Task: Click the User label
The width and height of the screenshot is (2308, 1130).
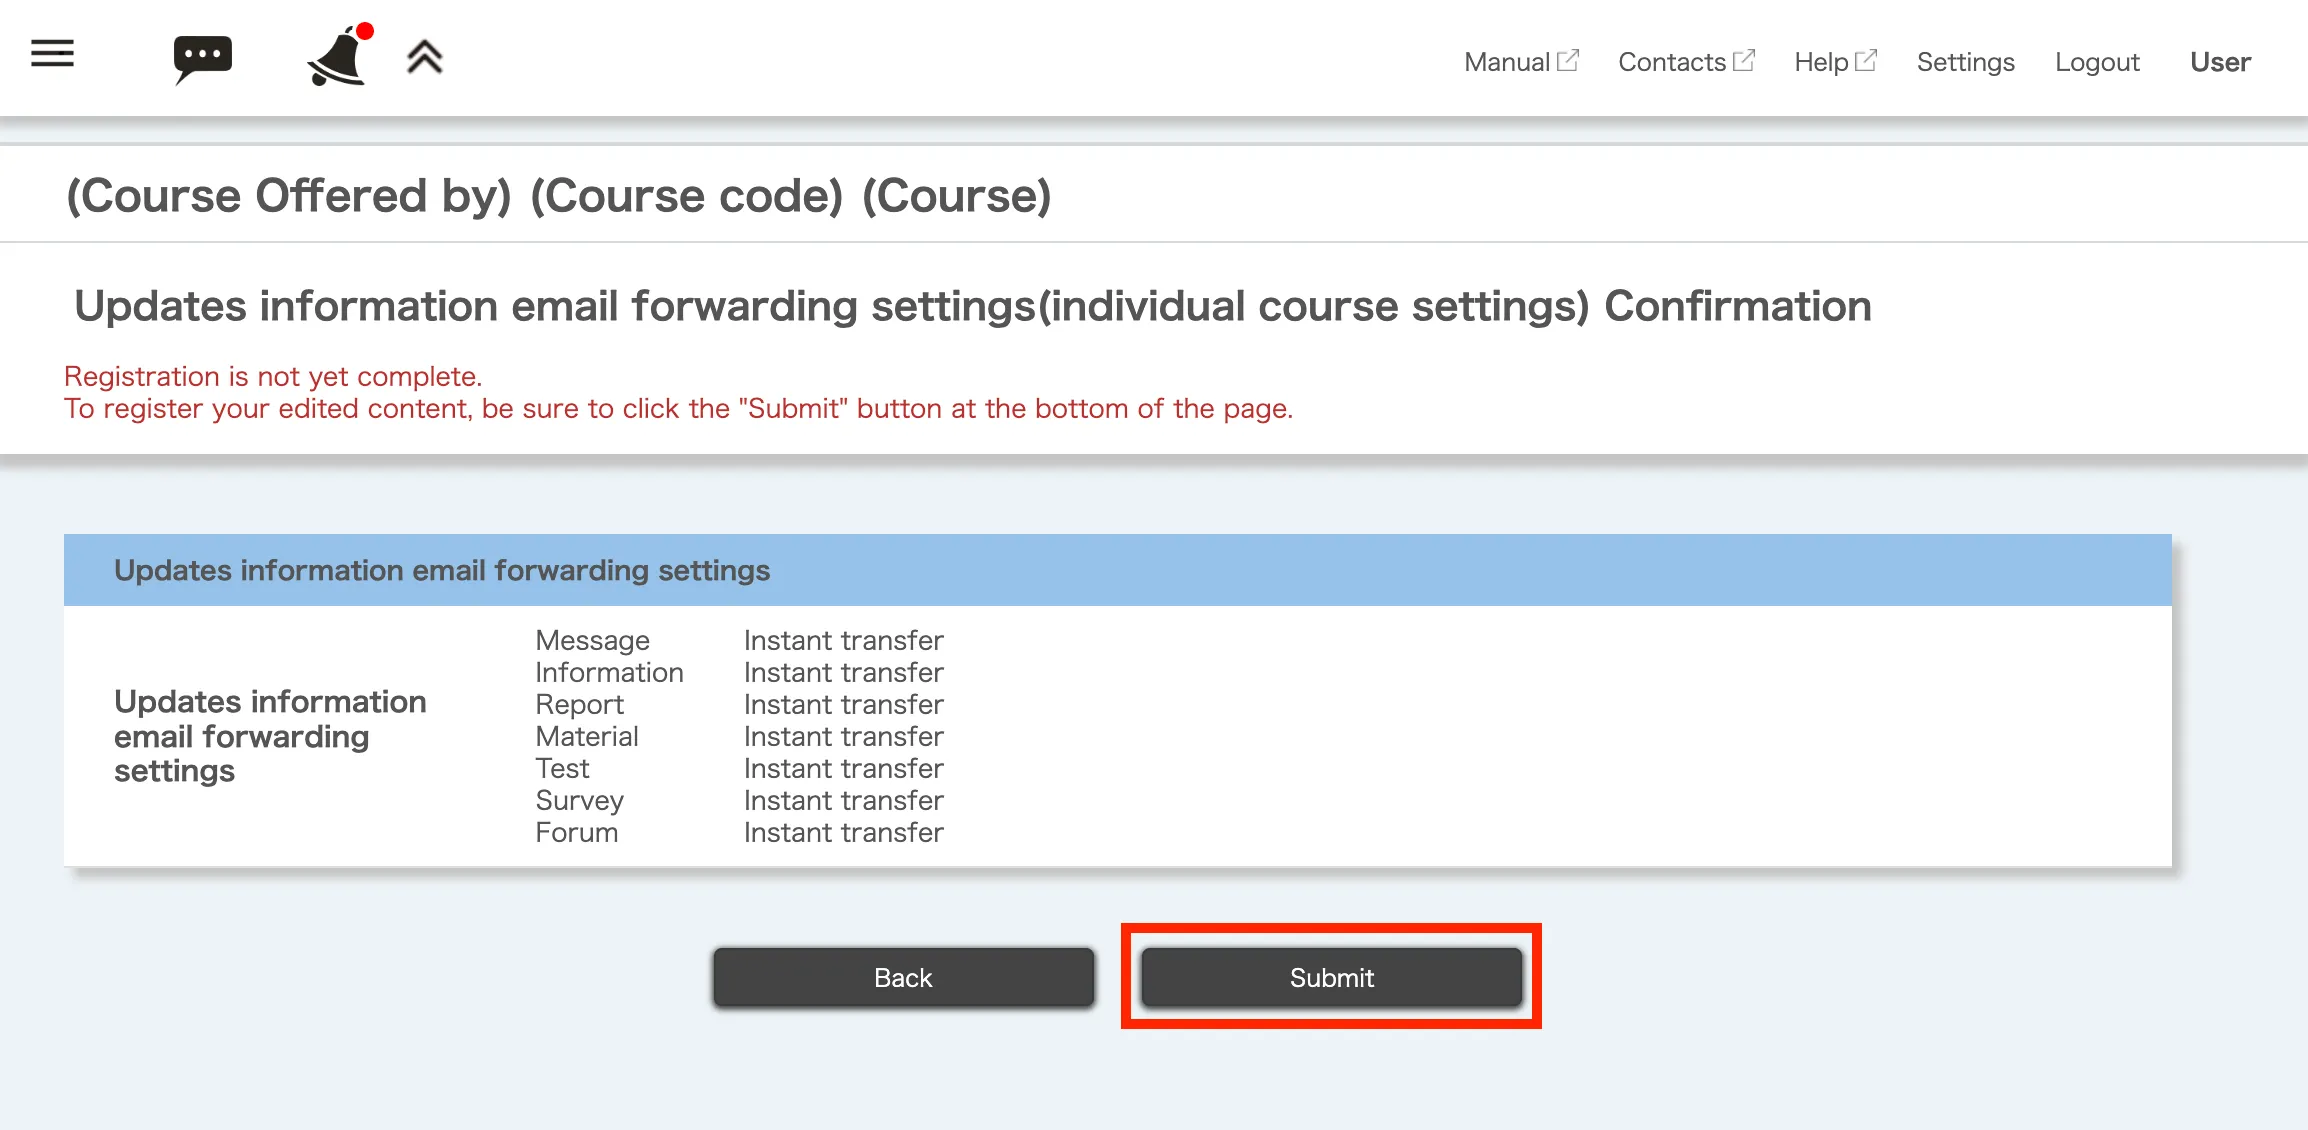Action: tap(2220, 62)
